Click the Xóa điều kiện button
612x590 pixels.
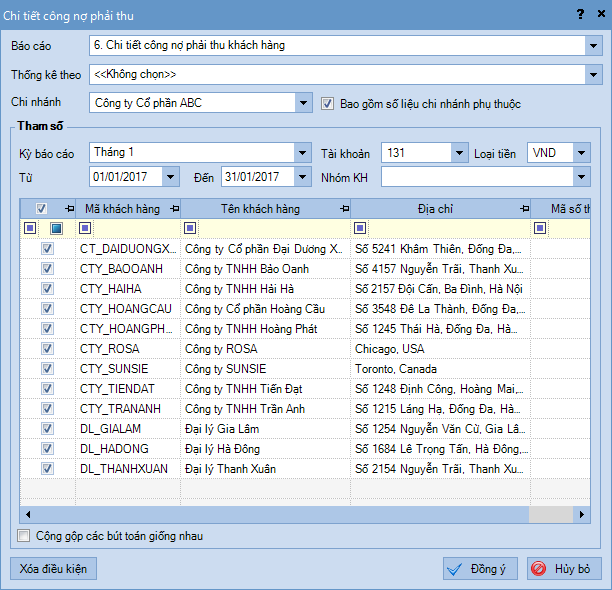pos(54,569)
